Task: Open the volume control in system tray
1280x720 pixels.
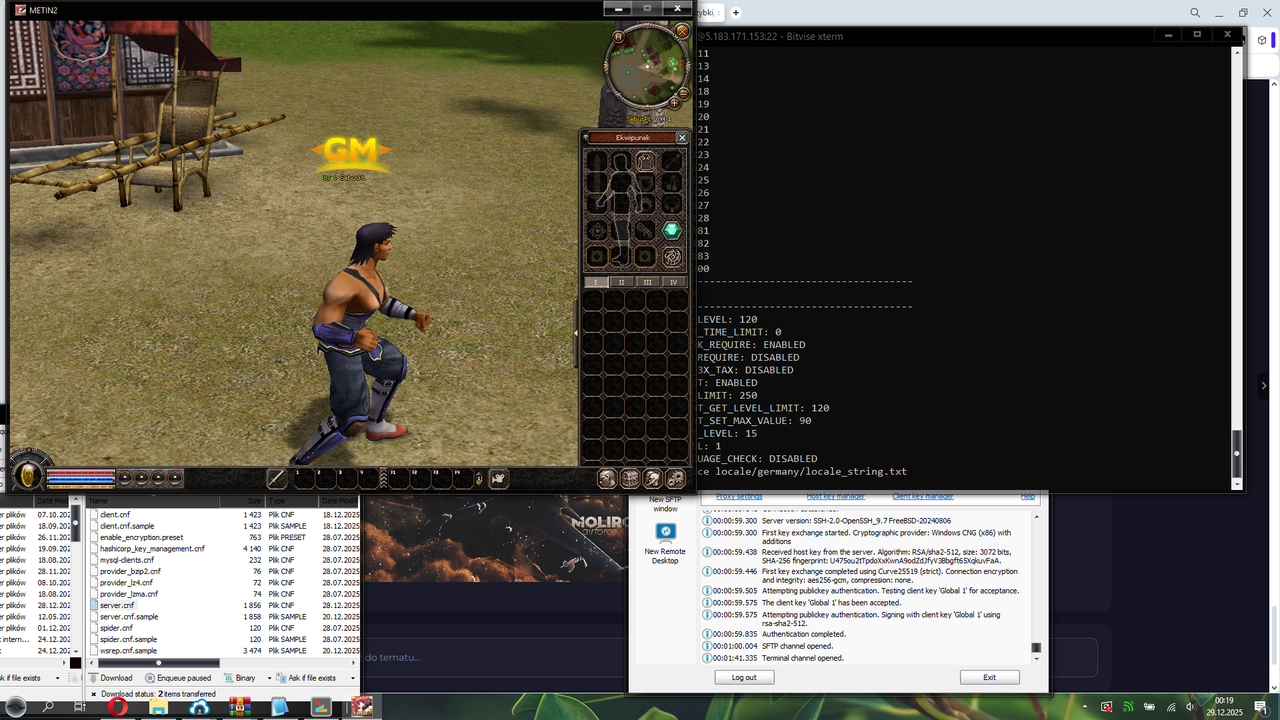Action: pyautogui.click(x=1191, y=707)
